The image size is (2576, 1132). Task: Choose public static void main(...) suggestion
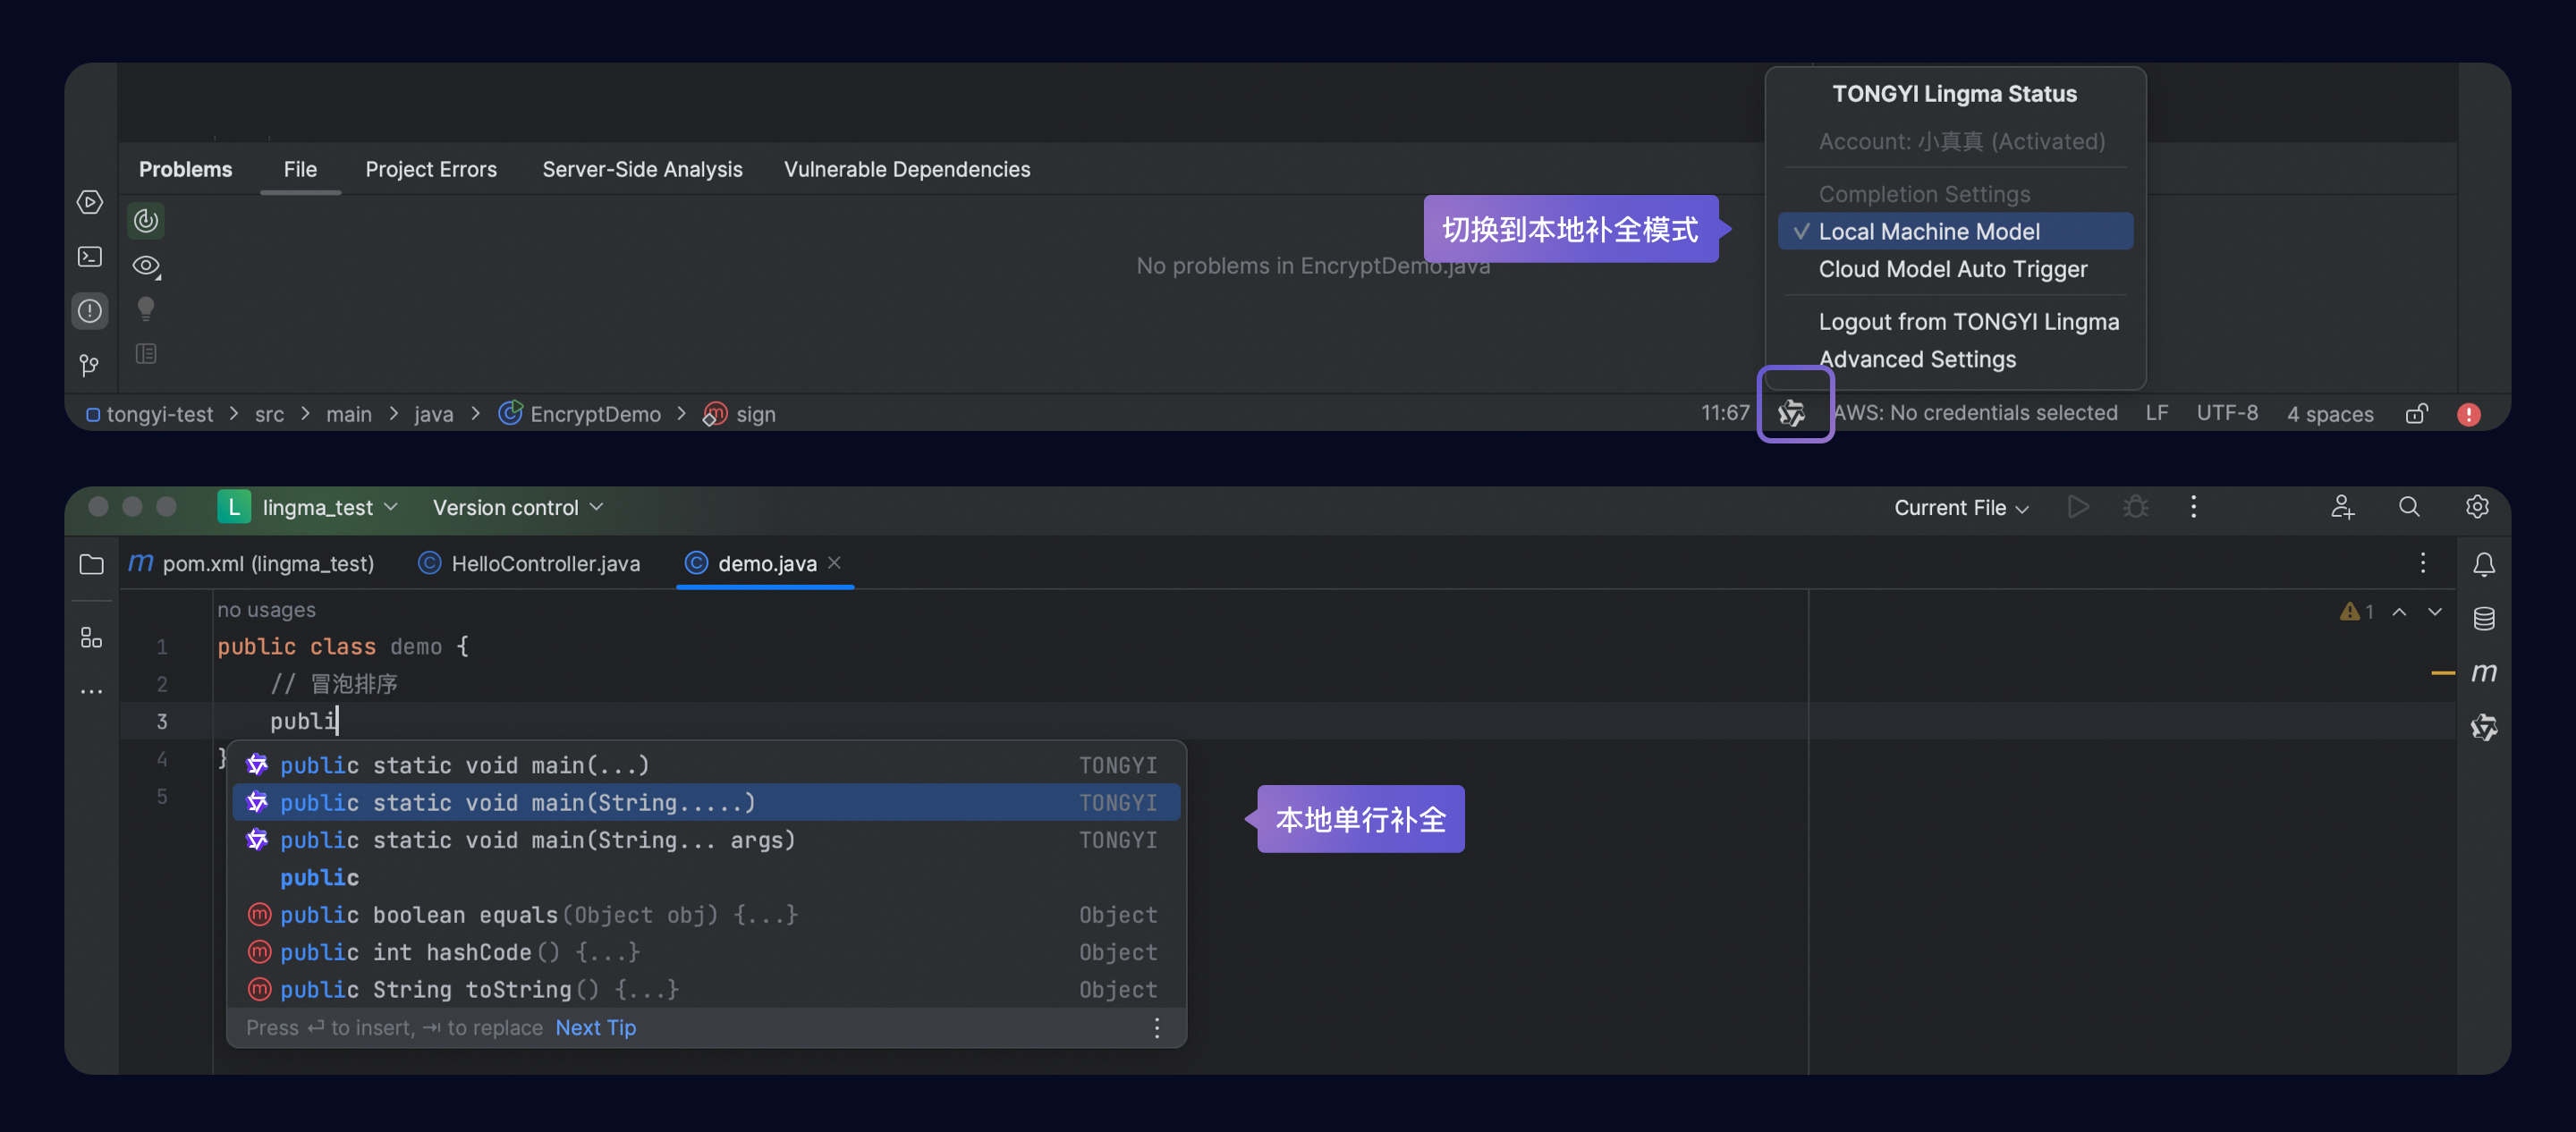(x=706, y=765)
